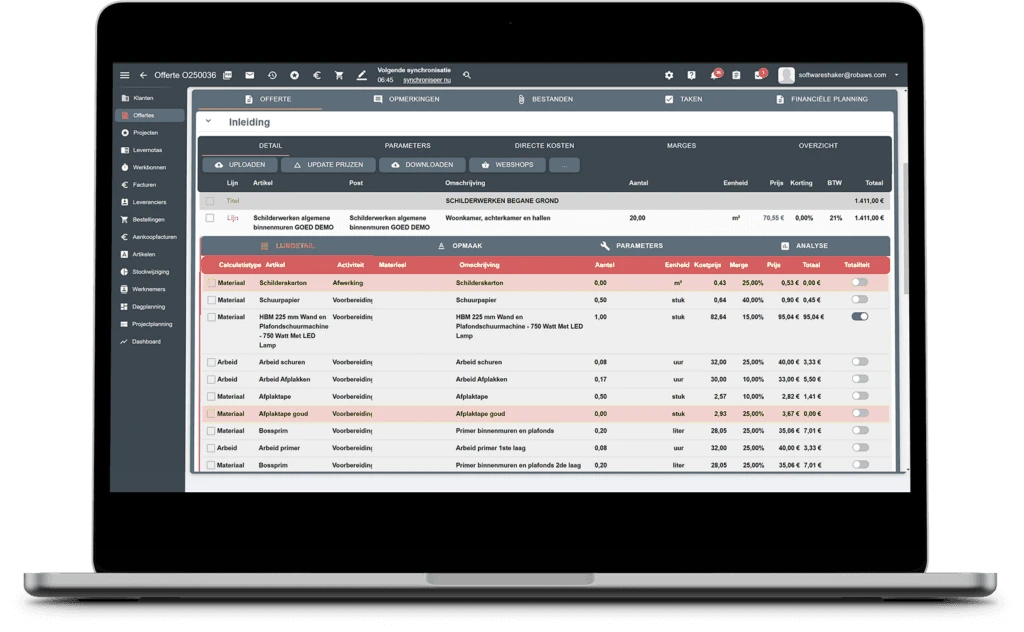
Task: Click the 'synchroniseer nu' link
Action: coord(426,80)
